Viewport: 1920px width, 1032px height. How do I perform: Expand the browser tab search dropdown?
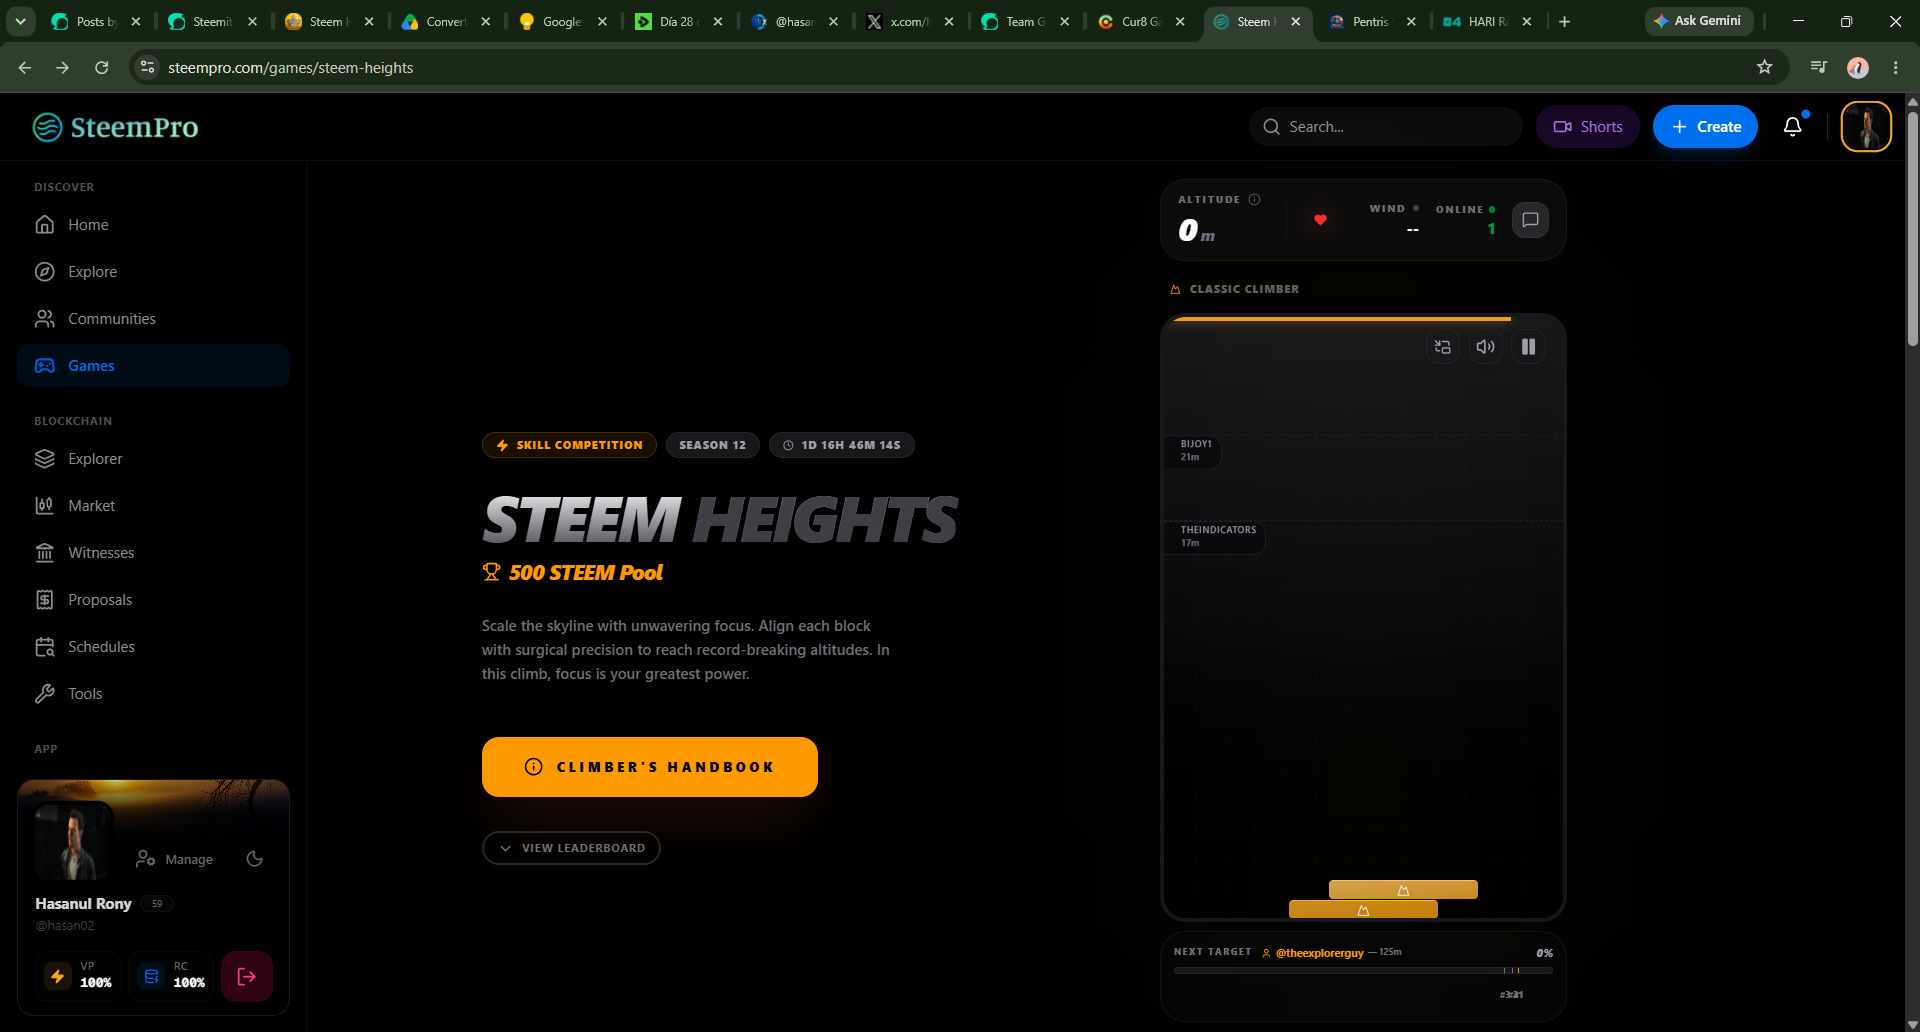click(x=20, y=21)
